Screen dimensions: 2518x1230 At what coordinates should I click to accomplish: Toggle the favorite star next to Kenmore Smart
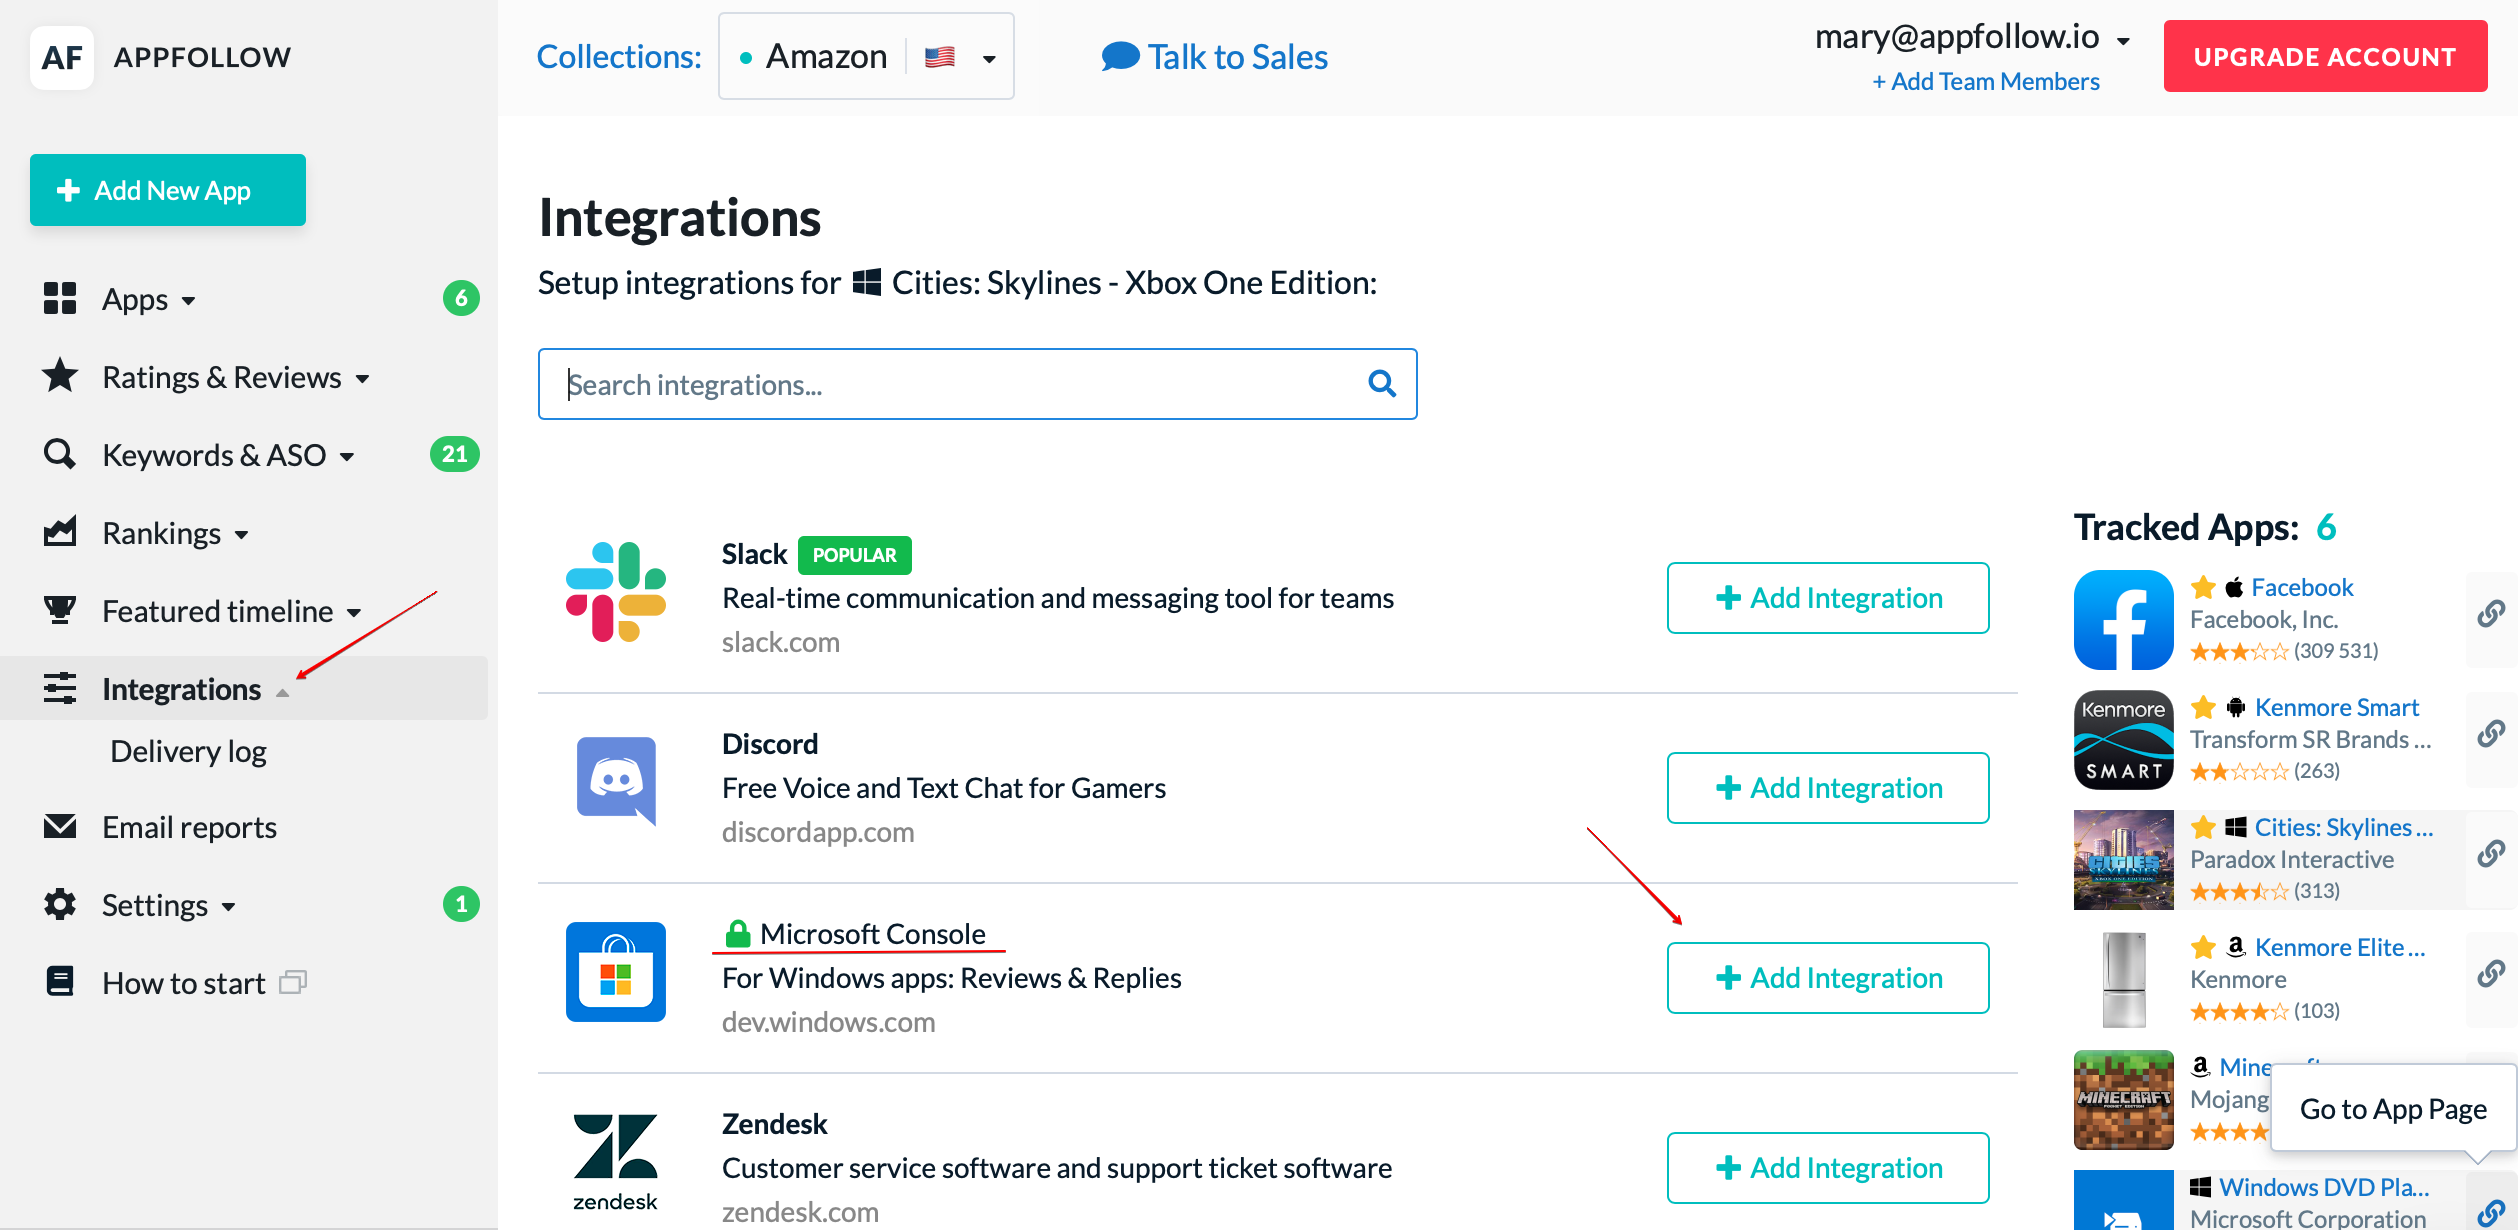[2203, 708]
